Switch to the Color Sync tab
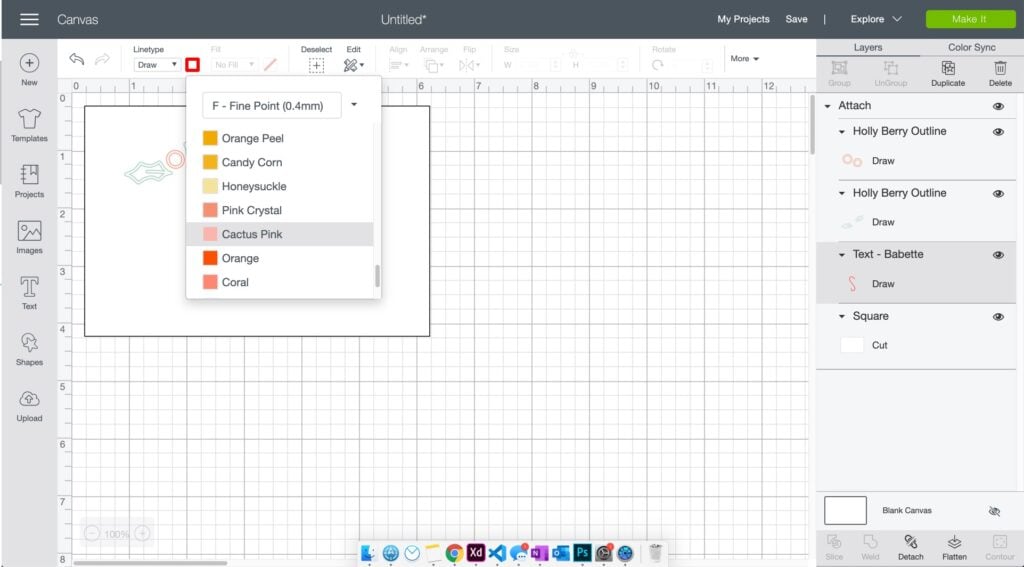The image size is (1024, 567). [972, 47]
